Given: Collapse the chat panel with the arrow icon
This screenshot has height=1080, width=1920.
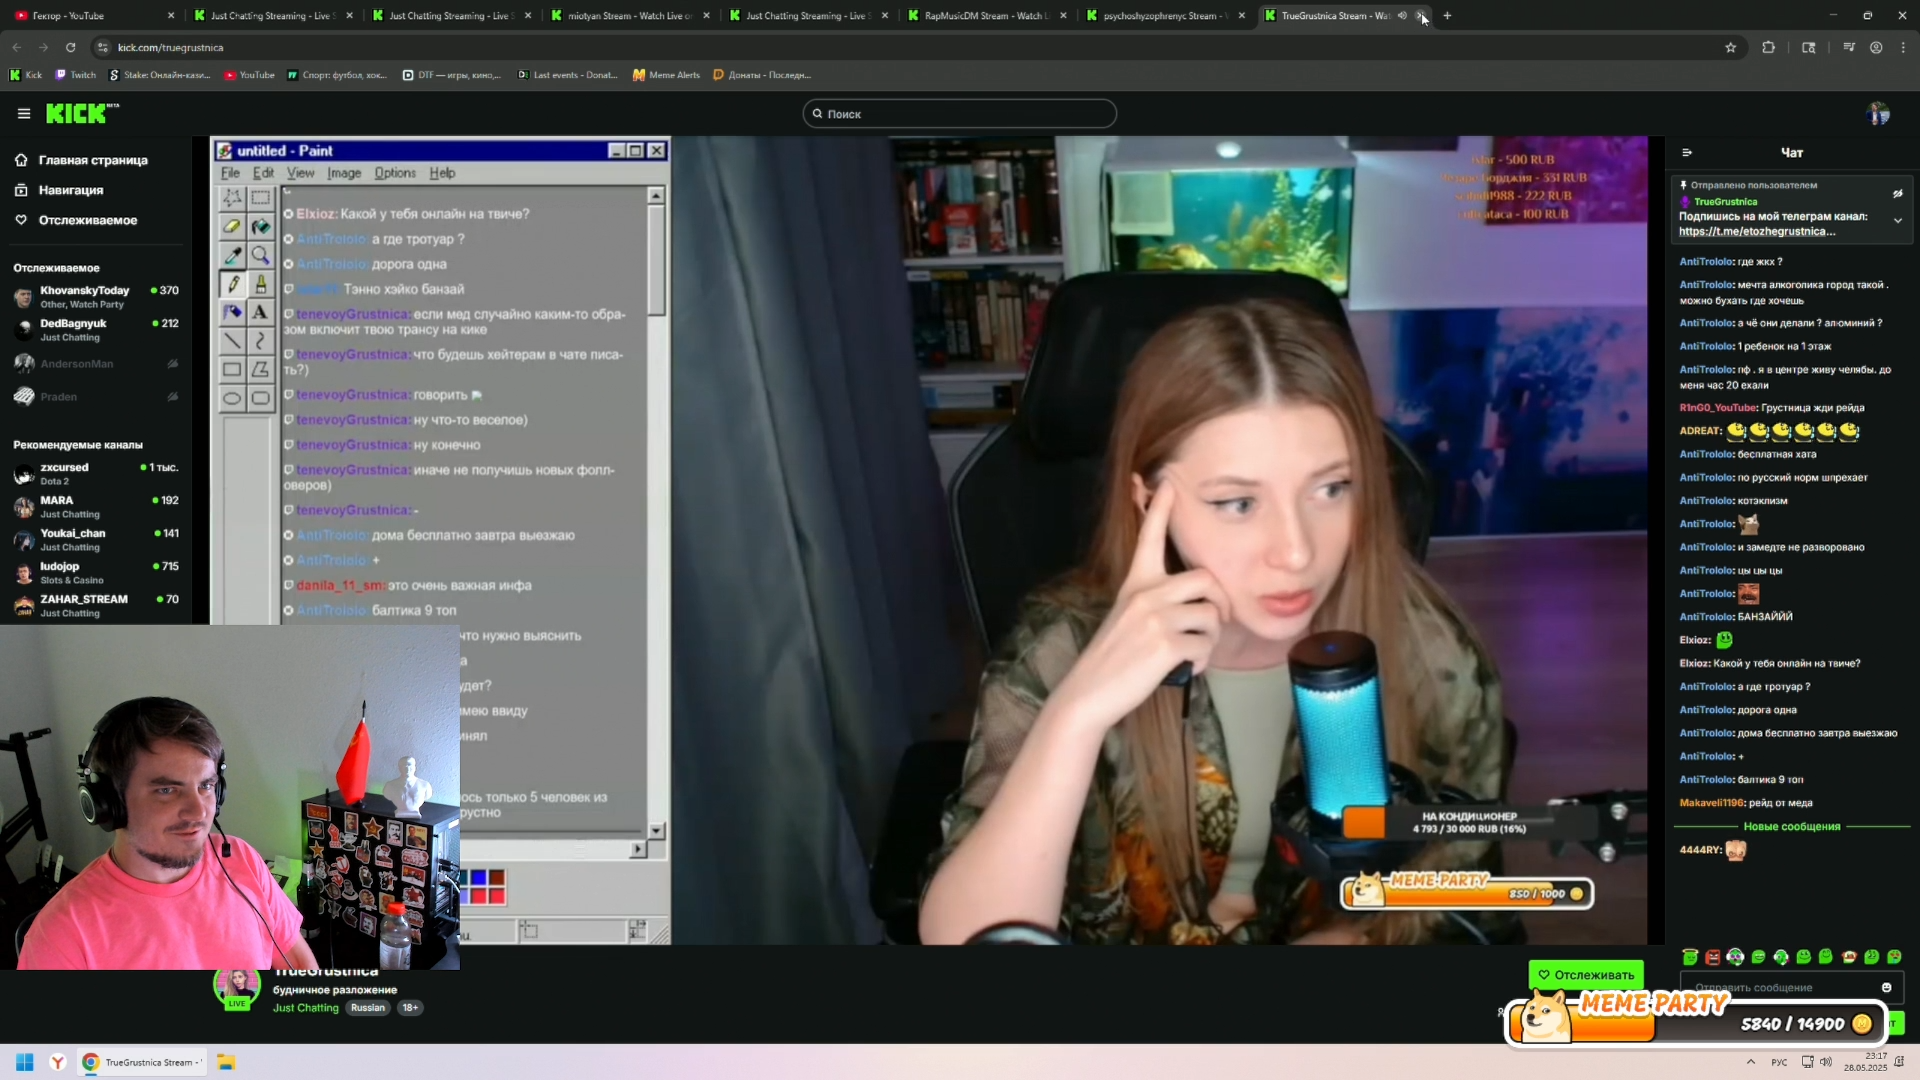Looking at the screenshot, I should (x=1687, y=153).
